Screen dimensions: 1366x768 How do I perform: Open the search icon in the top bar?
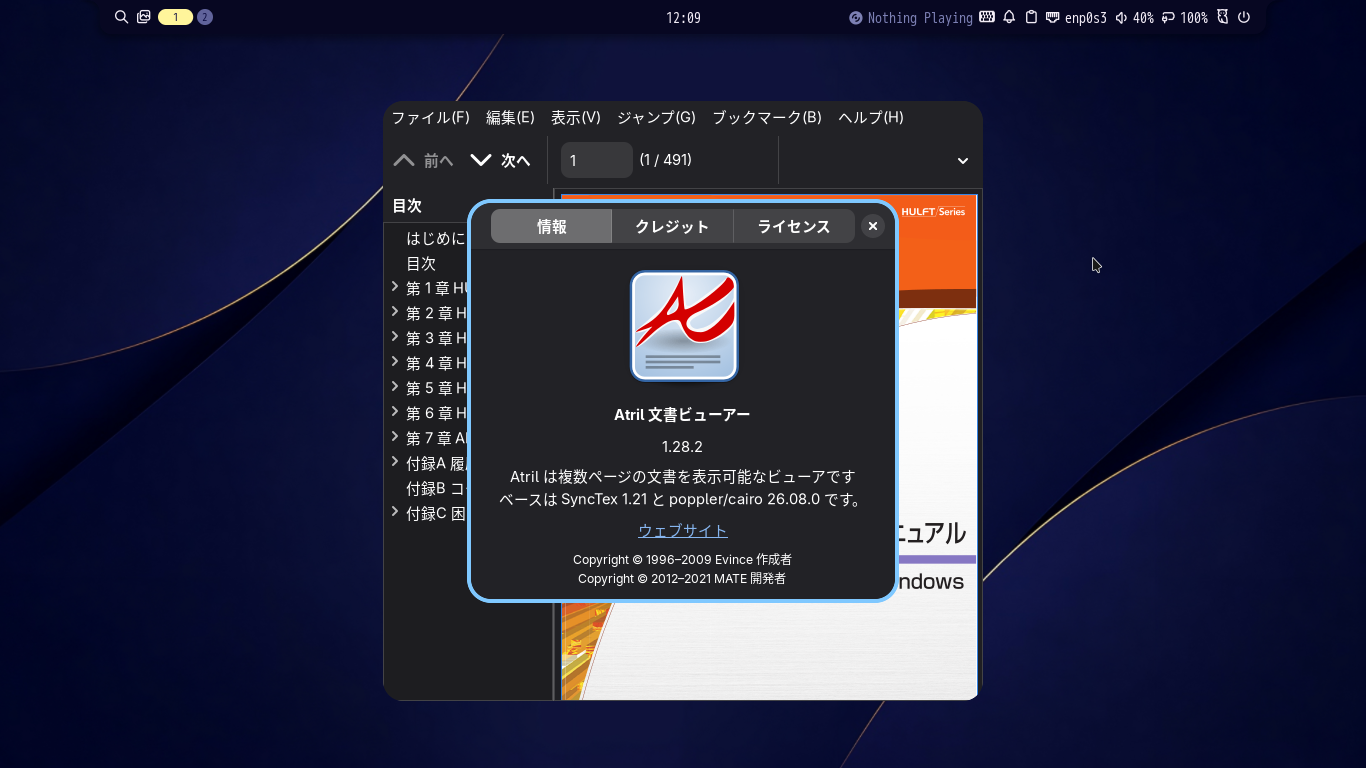point(121,17)
